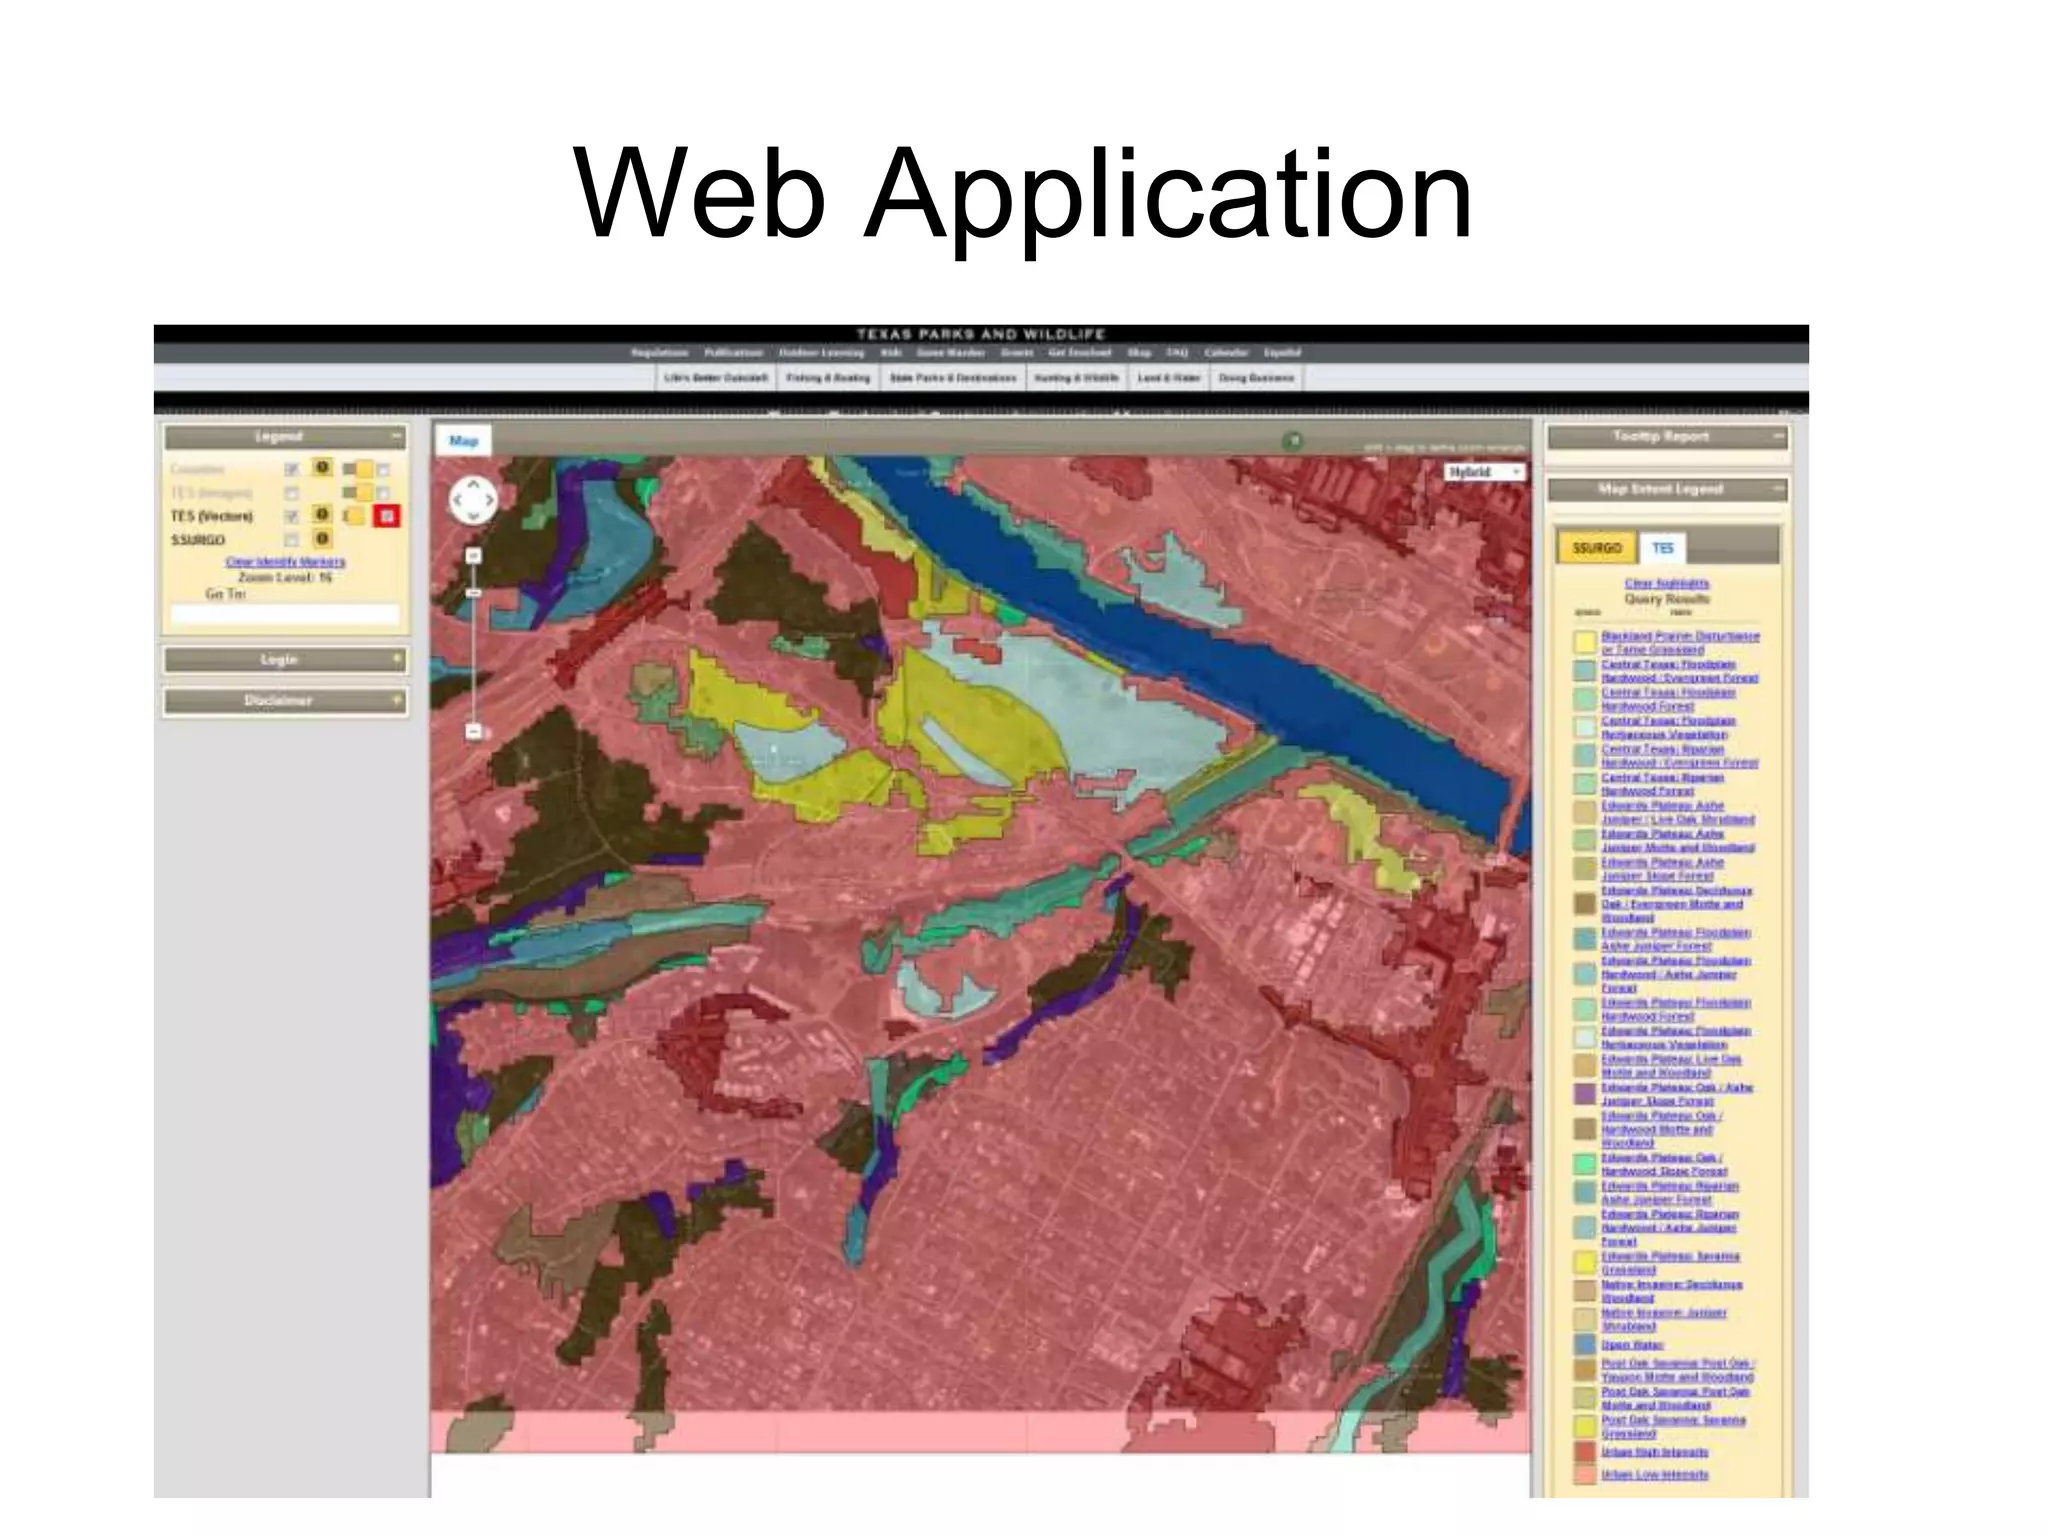Viewport: 2048px width, 1536px height.
Task: Collapse the Legend panel header
Action: pos(285,437)
